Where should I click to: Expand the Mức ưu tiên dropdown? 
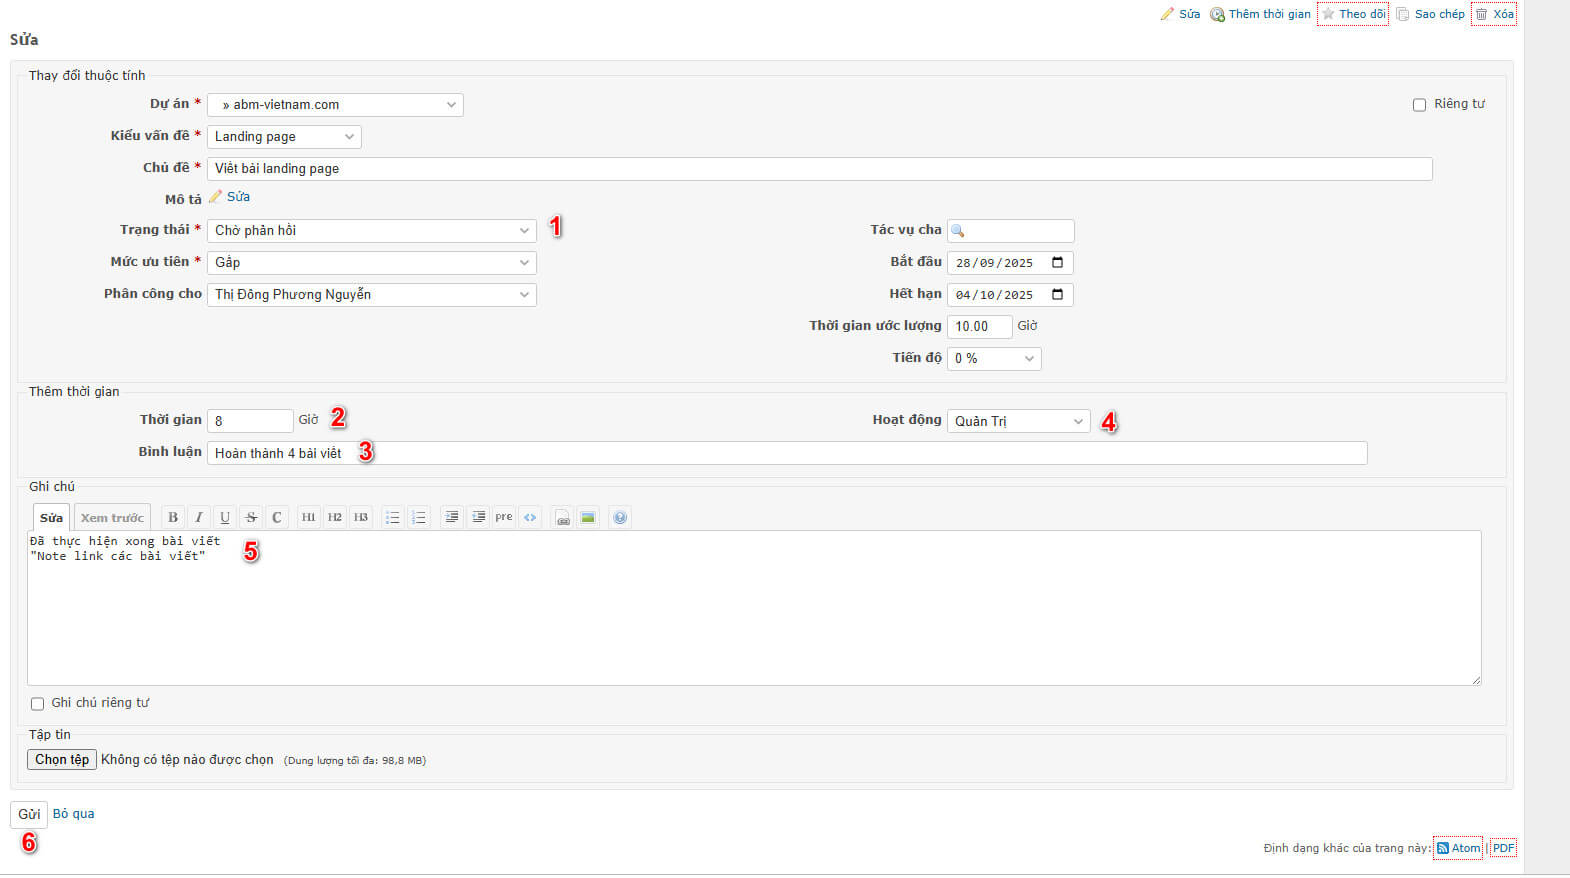371,263
